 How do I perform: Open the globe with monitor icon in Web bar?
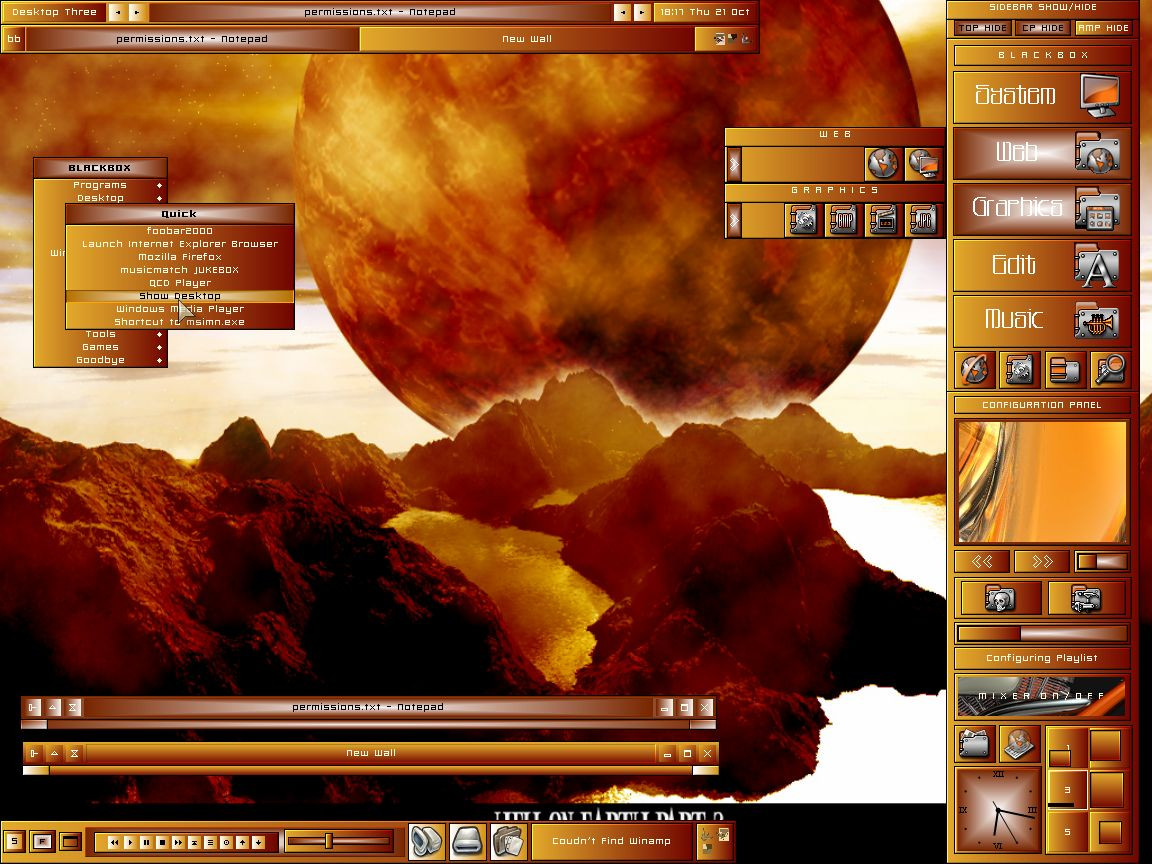[x=923, y=163]
